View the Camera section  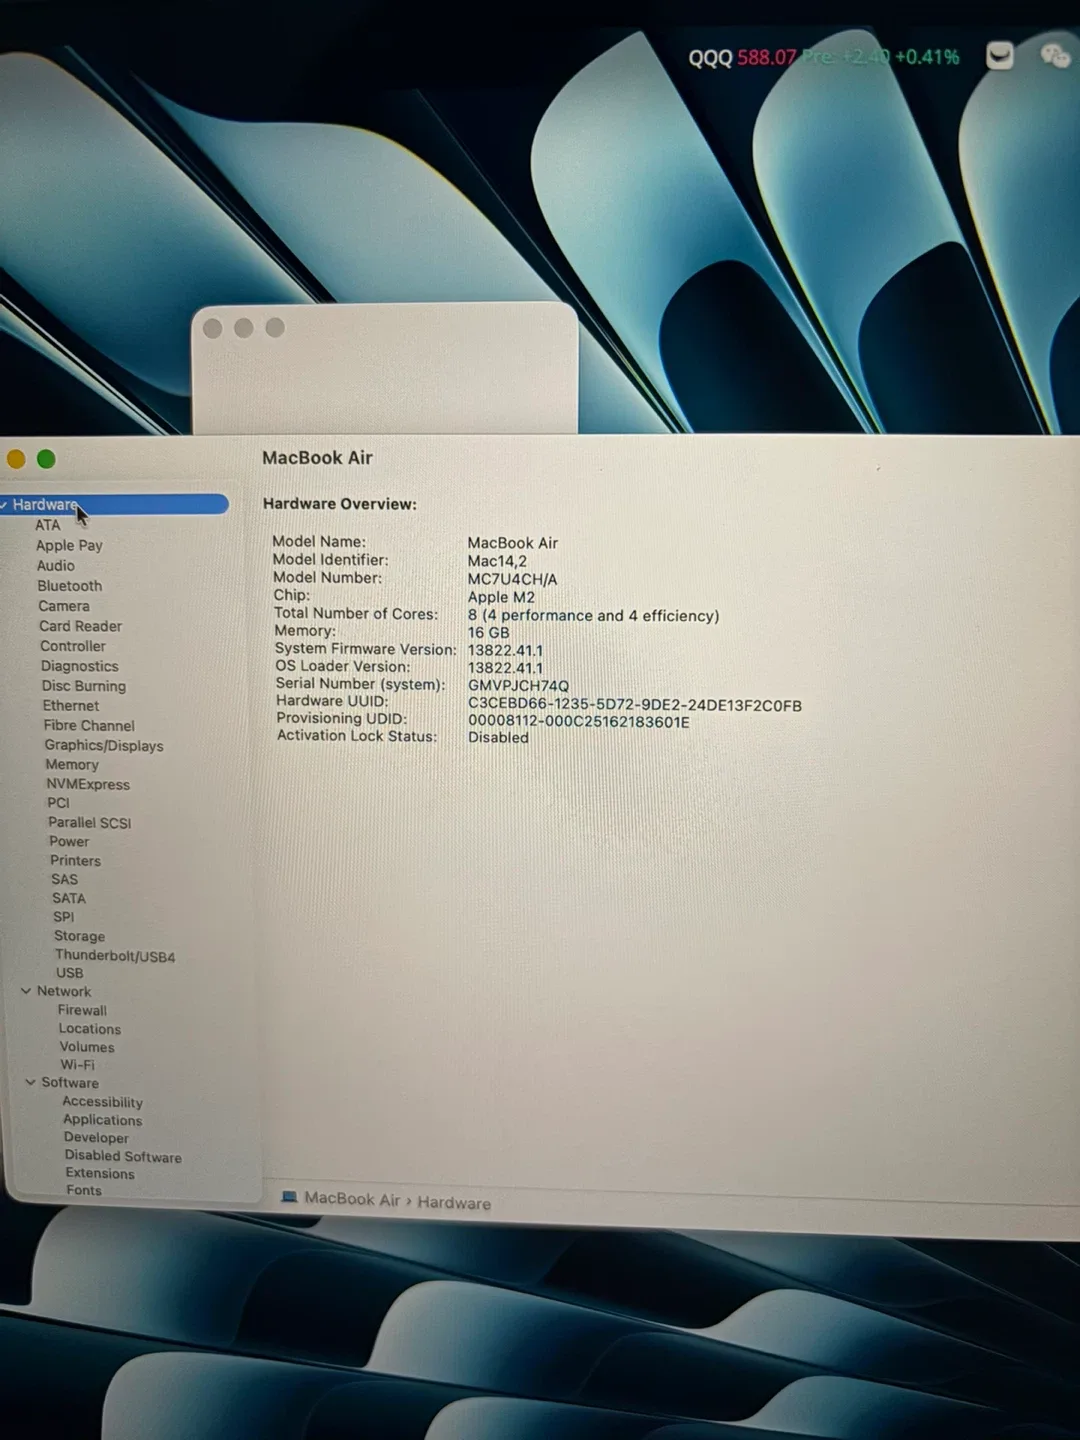(64, 605)
